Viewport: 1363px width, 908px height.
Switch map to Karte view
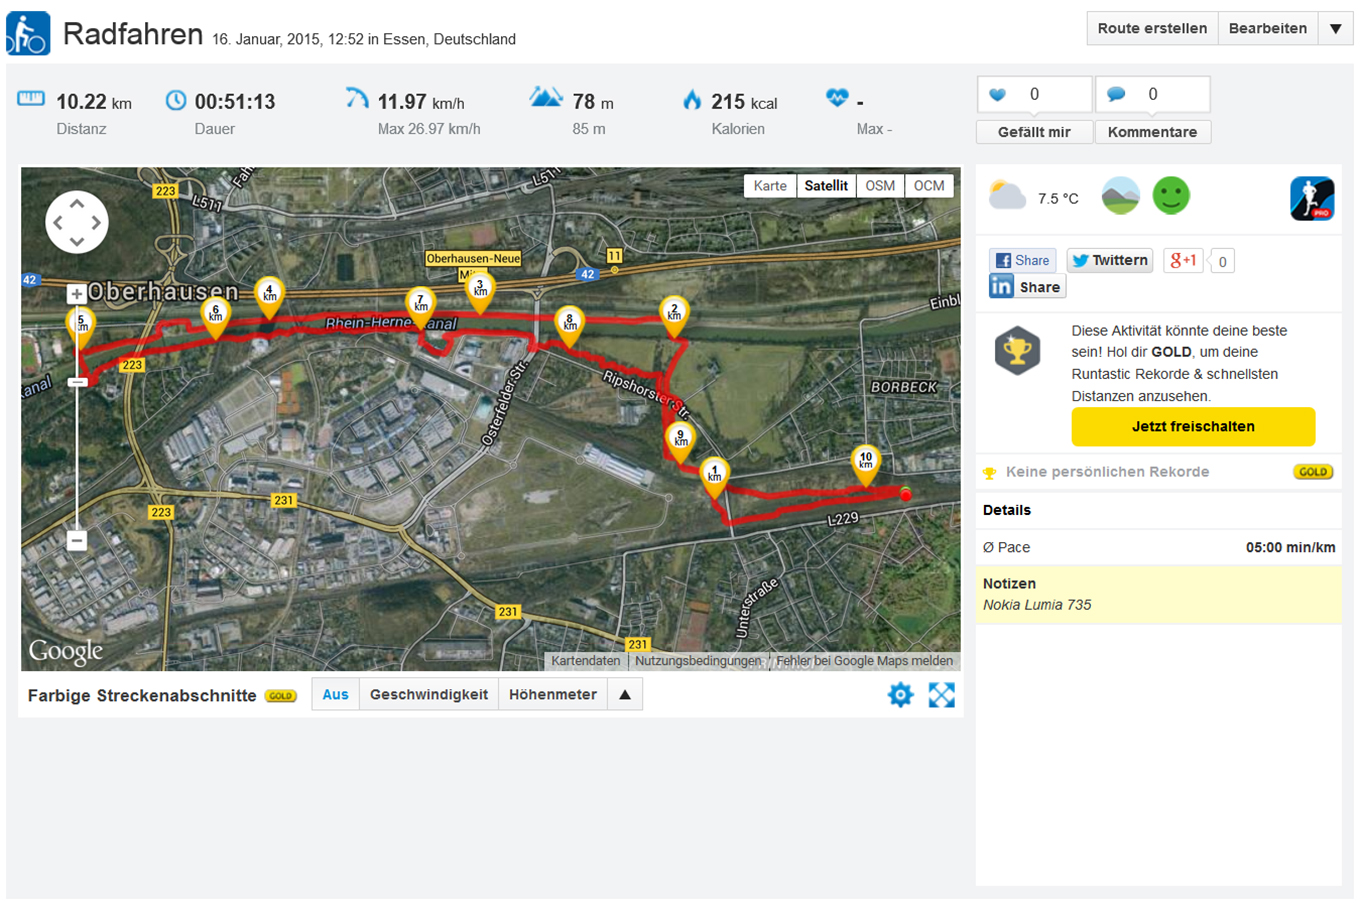click(770, 186)
